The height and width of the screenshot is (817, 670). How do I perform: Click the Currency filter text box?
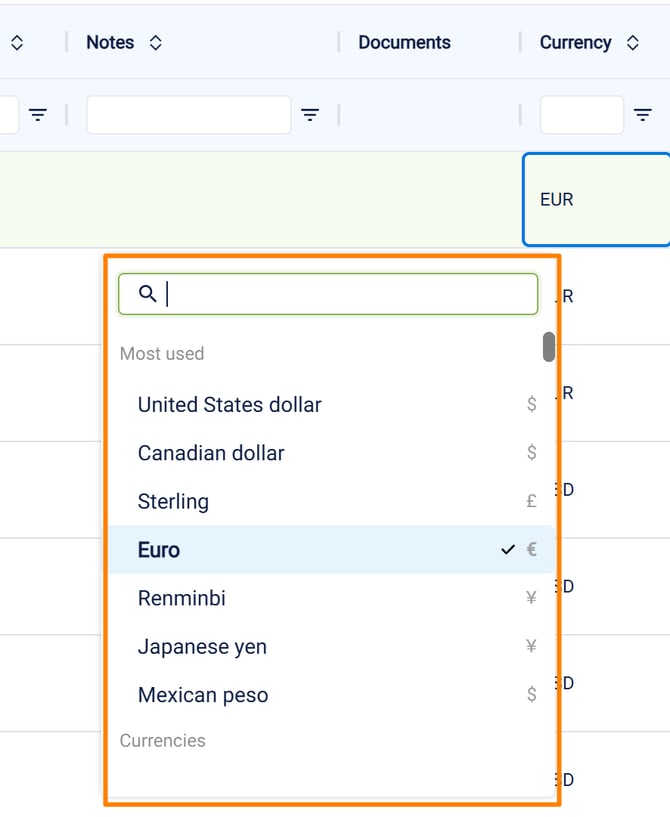(581, 116)
